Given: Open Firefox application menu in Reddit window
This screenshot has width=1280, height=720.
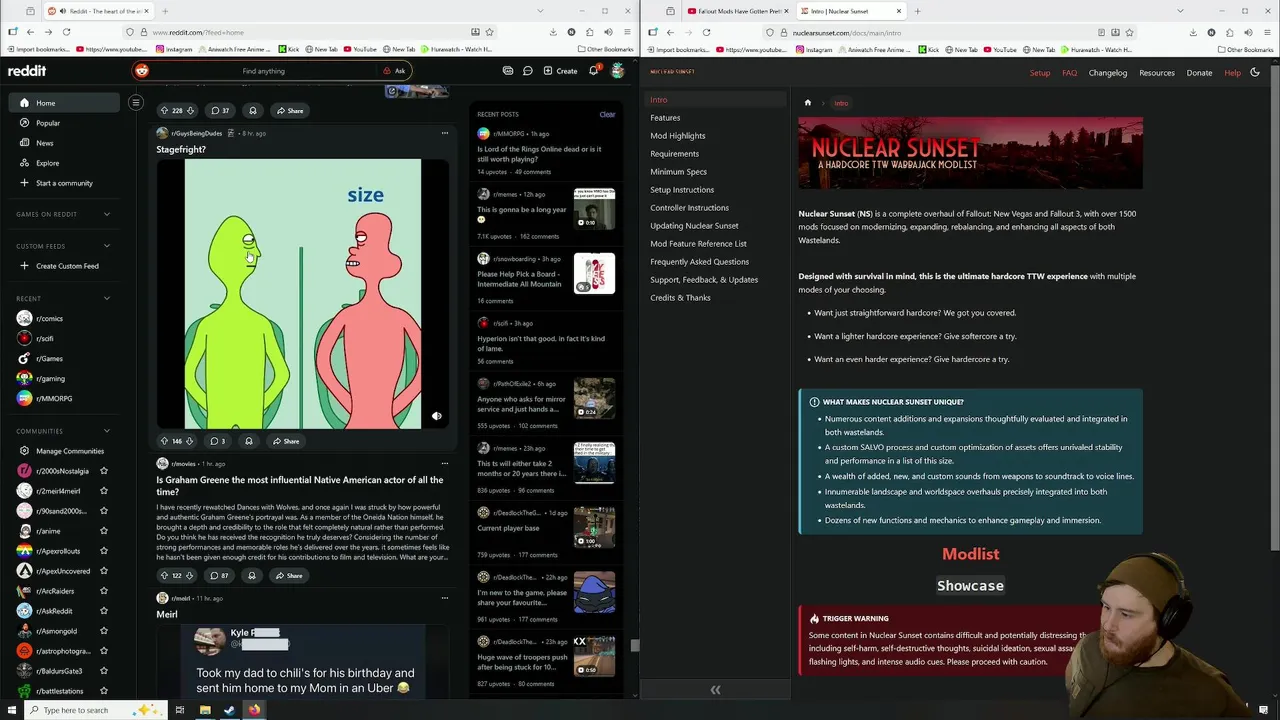Looking at the screenshot, I should click(x=627, y=32).
